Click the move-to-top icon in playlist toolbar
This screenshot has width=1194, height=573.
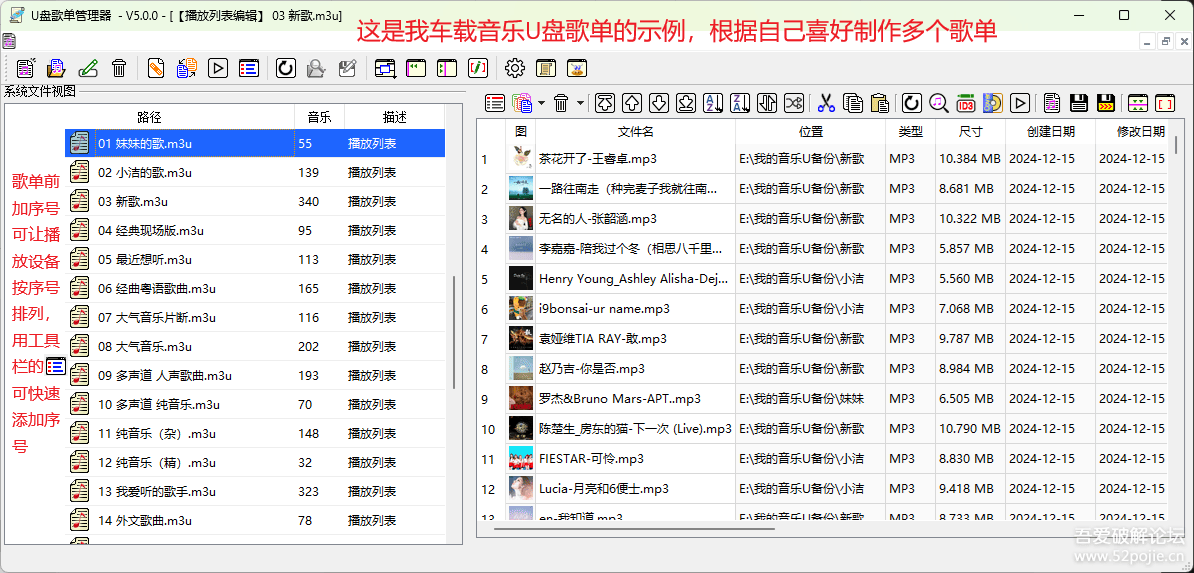605,102
